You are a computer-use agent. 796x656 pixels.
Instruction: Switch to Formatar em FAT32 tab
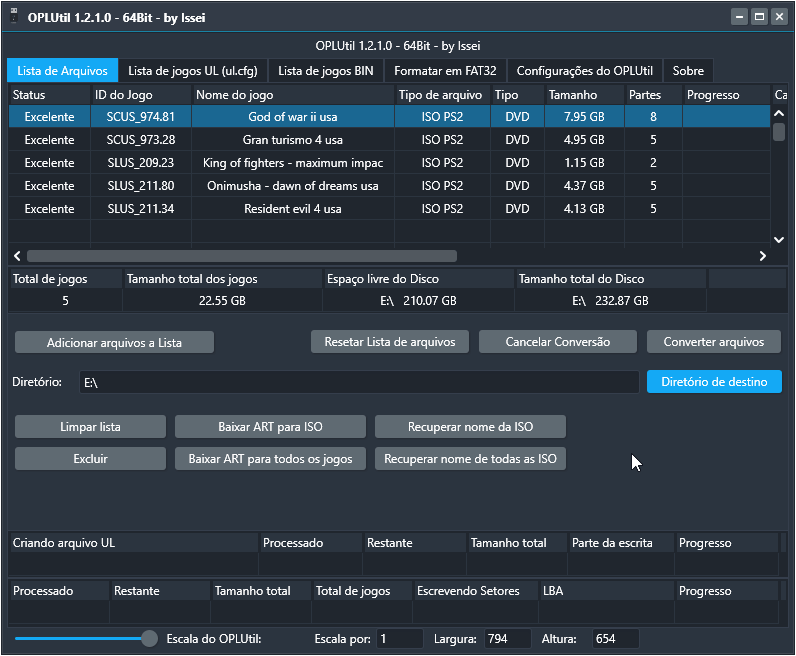coord(447,71)
